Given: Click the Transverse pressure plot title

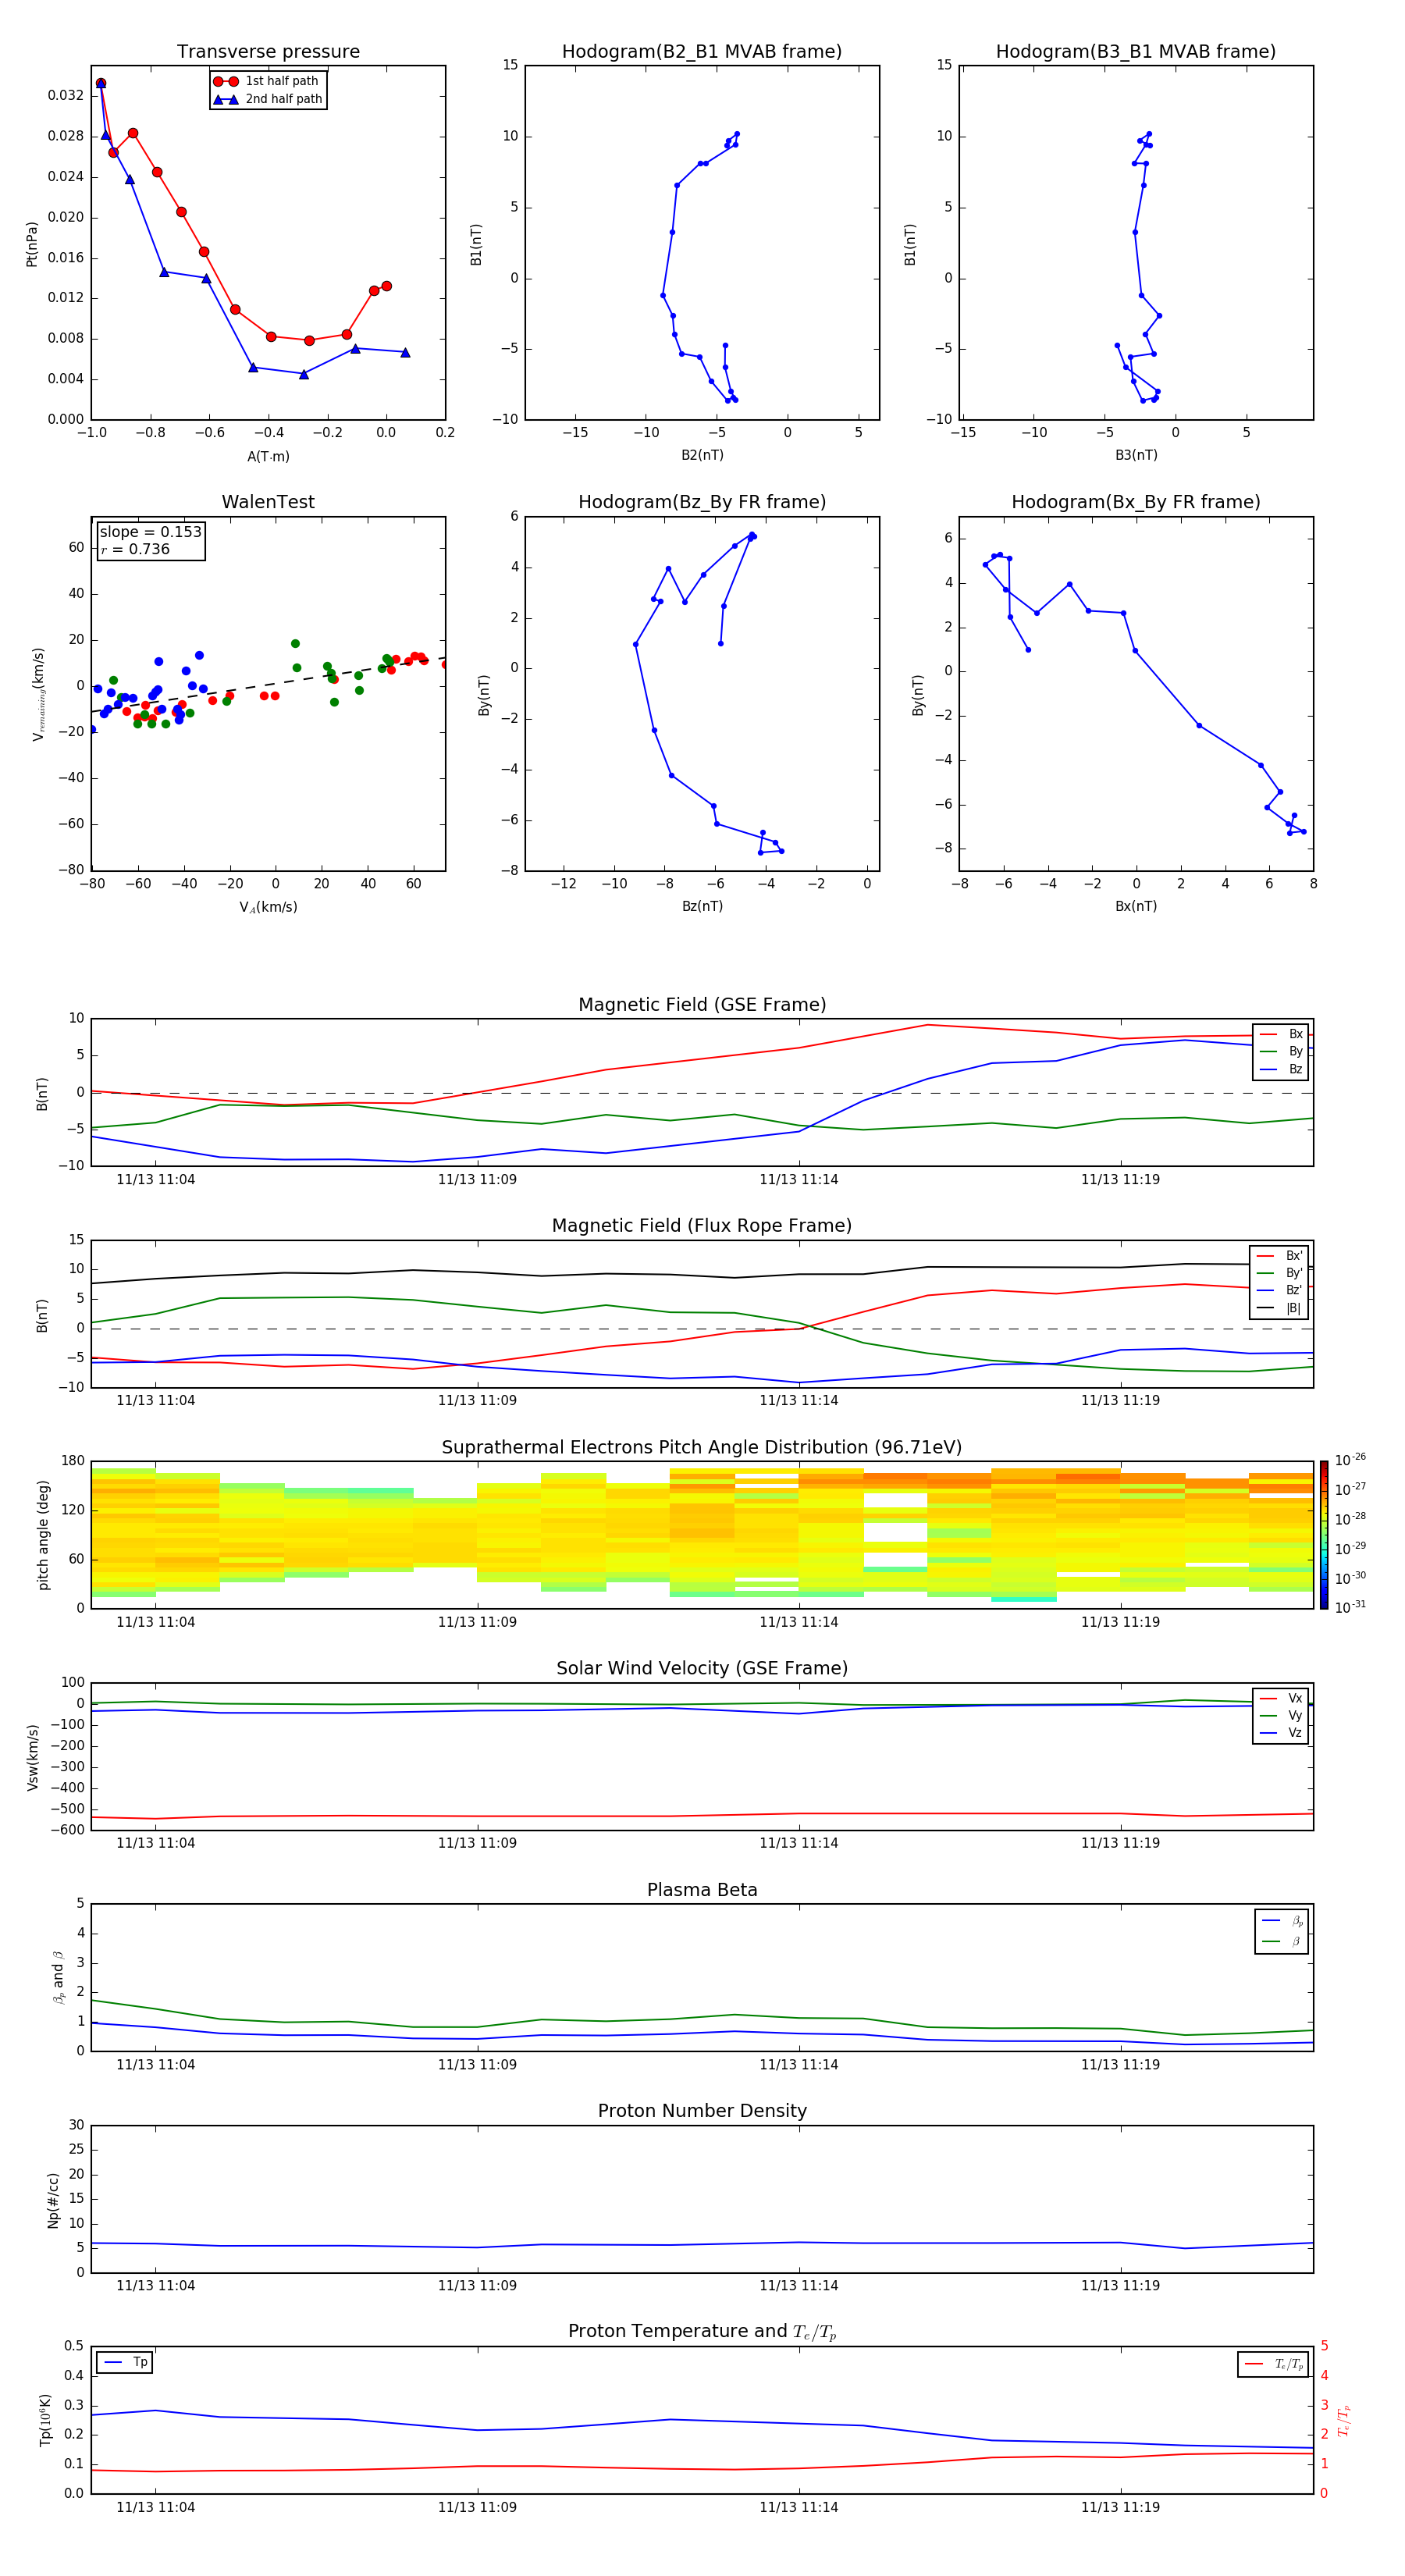Looking at the screenshot, I should click(268, 51).
